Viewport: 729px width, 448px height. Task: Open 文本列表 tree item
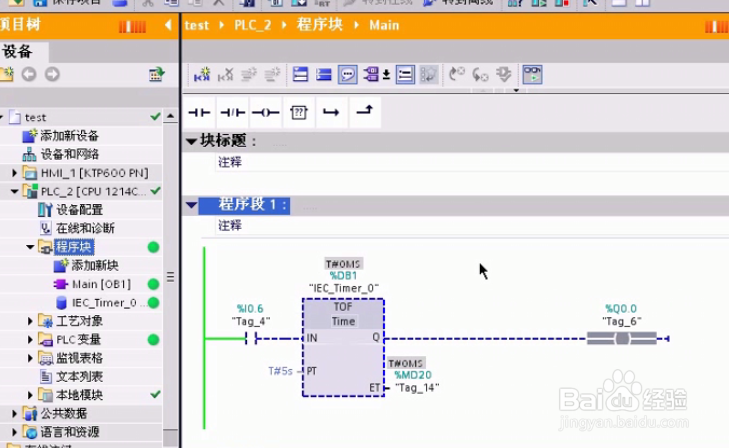pos(79,376)
